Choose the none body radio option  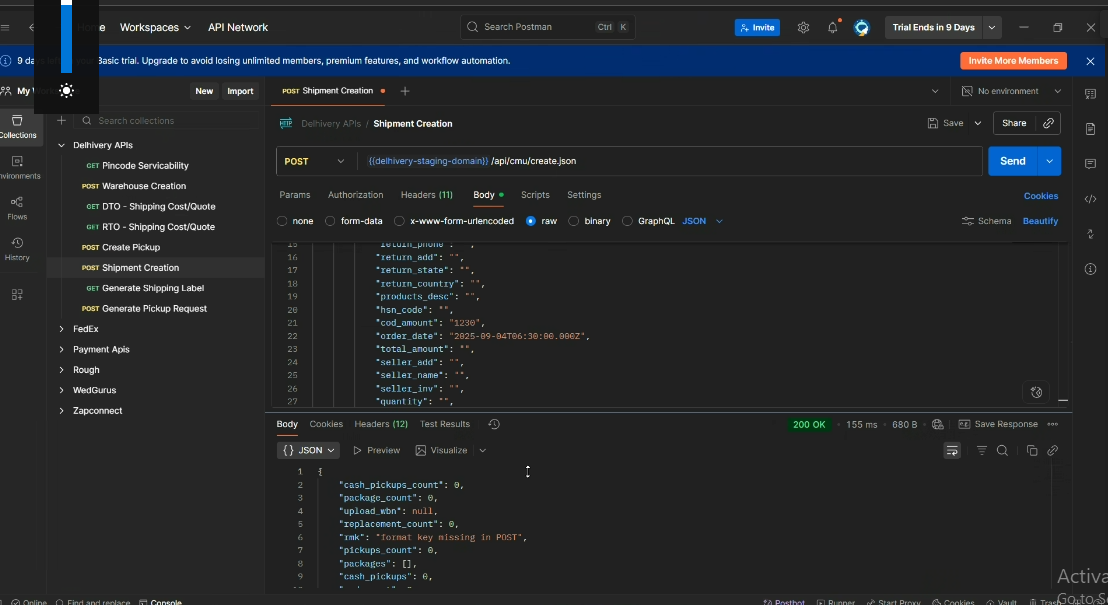coord(282,221)
